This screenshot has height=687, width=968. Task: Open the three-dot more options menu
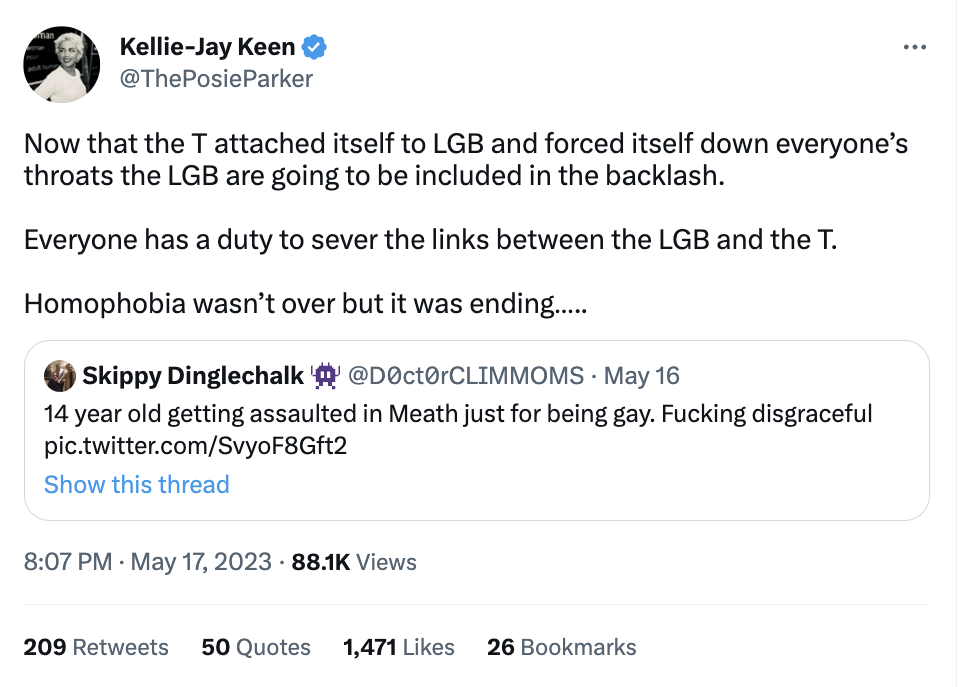pyautogui.click(x=914, y=47)
